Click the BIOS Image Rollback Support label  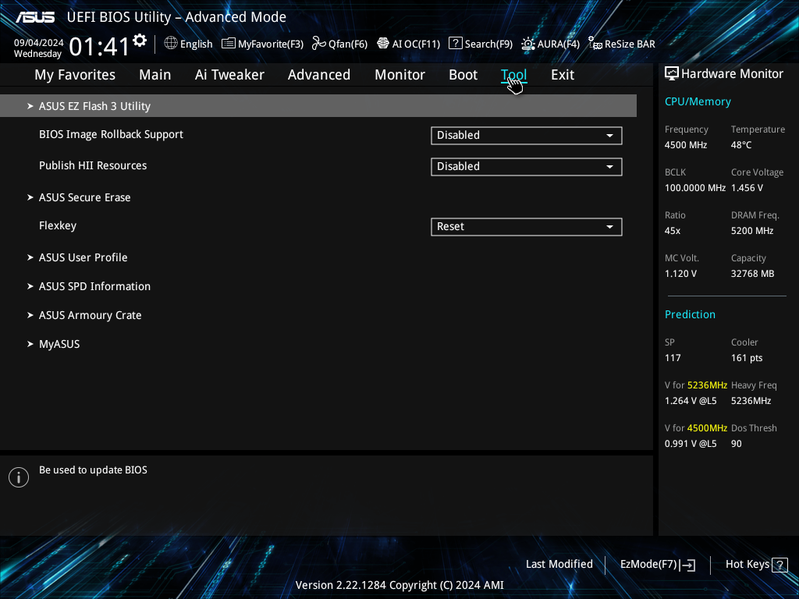tap(111, 134)
